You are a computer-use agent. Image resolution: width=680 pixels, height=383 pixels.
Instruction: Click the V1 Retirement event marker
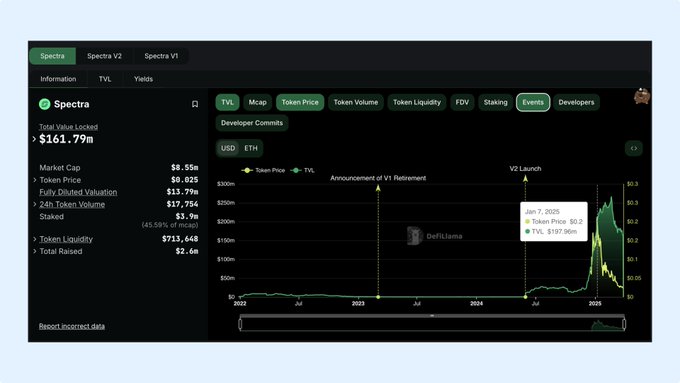coord(378,188)
